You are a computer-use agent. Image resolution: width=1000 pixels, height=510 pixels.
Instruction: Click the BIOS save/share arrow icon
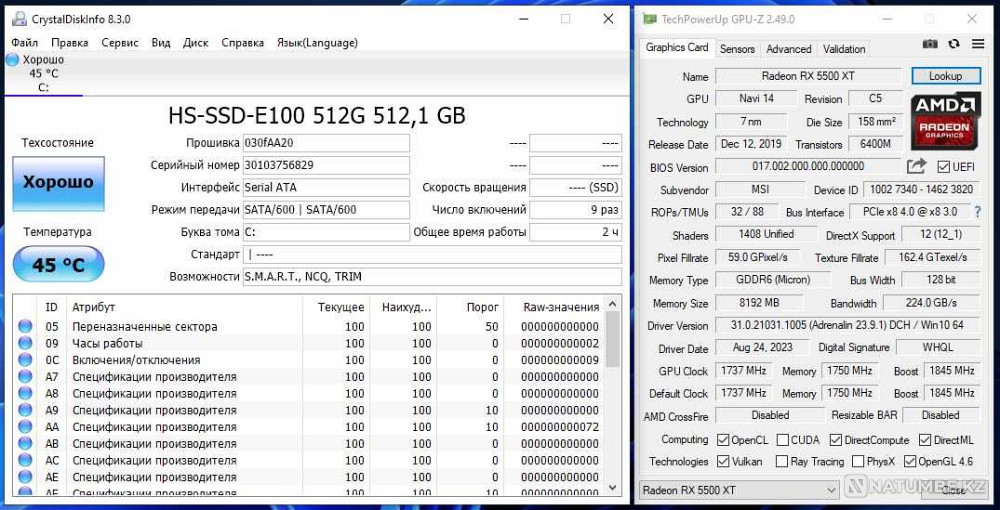pyautogui.click(x=916, y=166)
